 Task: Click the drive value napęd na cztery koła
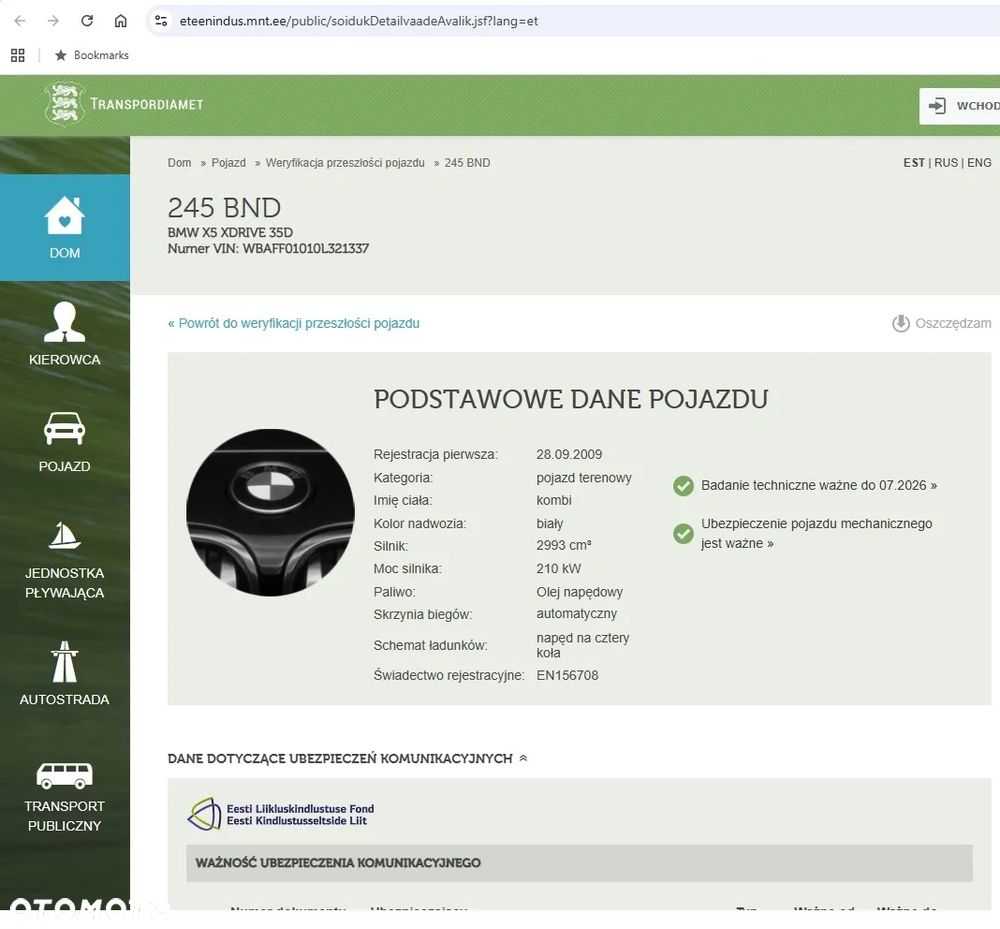click(x=582, y=645)
